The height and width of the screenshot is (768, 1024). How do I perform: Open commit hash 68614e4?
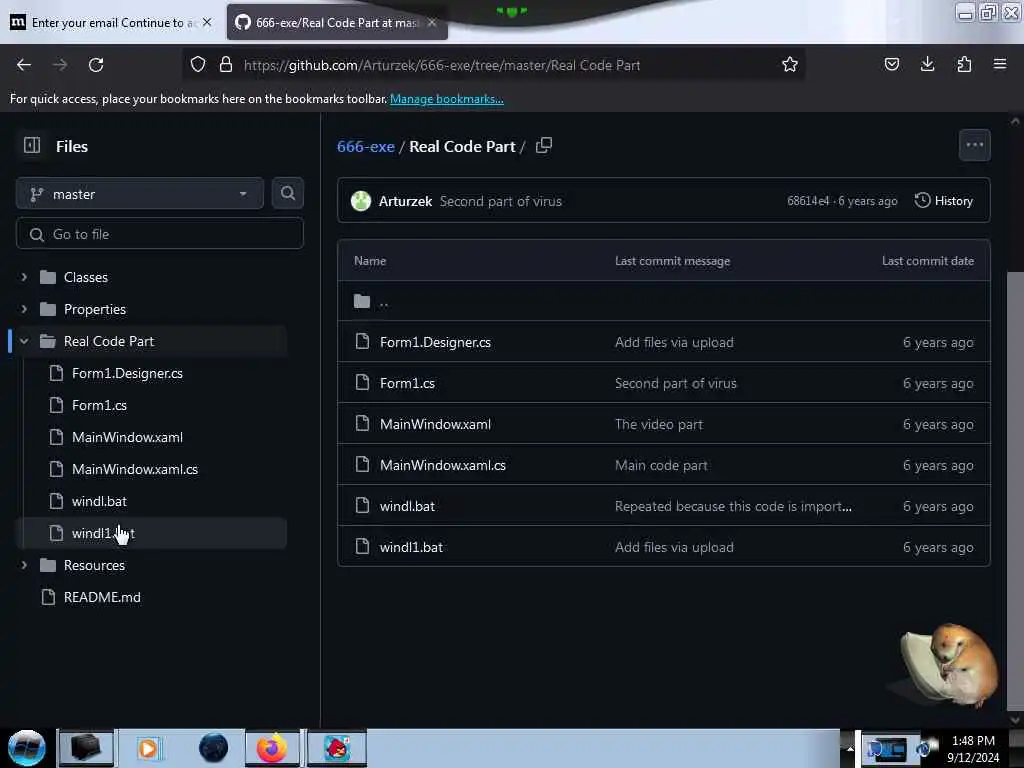[x=808, y=201]
